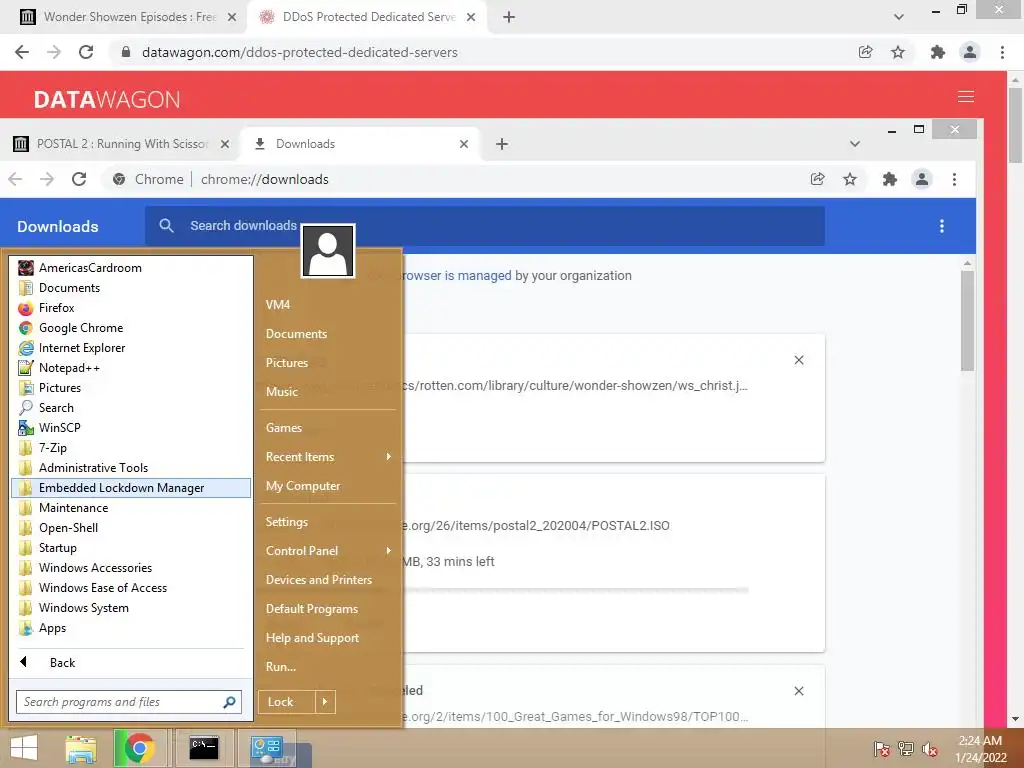
Task: Click the Downloads page vertical scrollbar
Action: [967, 320]
